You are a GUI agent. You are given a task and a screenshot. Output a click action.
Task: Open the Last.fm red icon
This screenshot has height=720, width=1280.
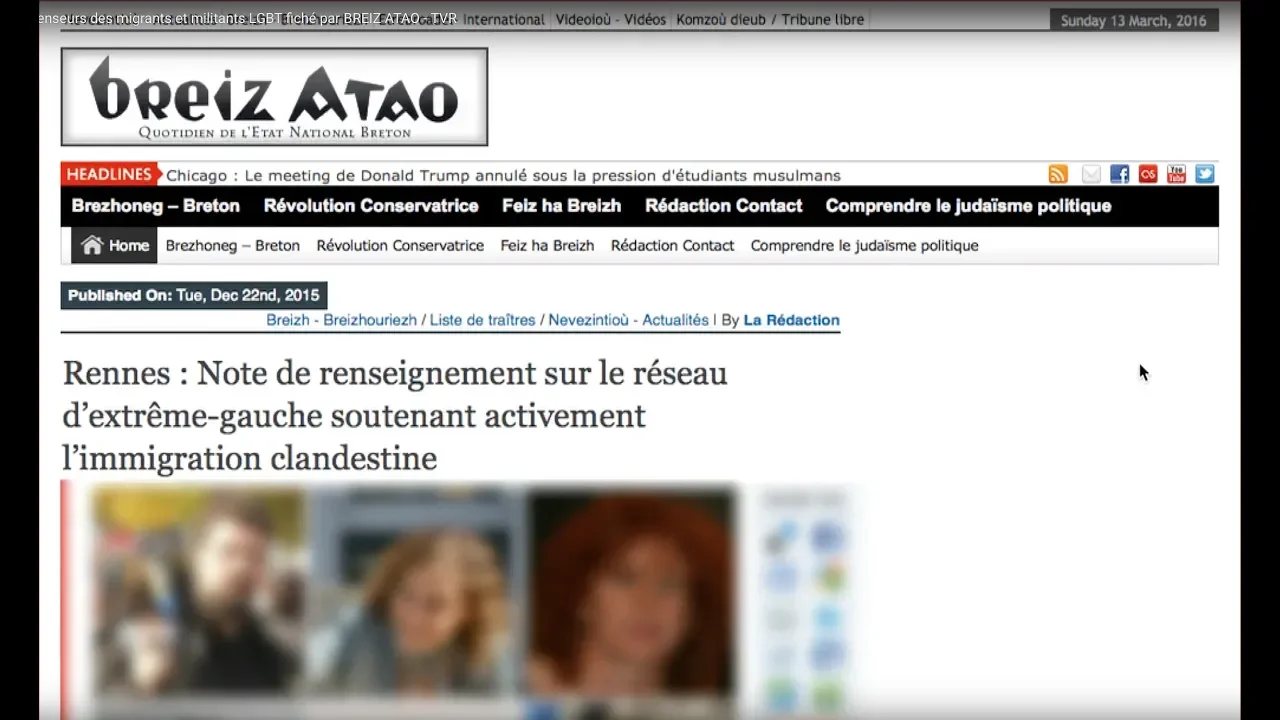(x=1148, y=174)
